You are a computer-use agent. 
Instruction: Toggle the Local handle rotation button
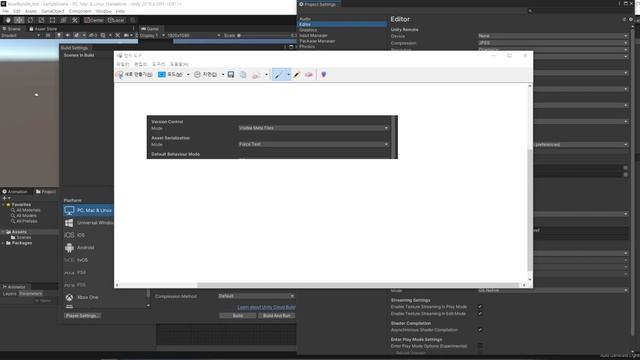pyautogui.click(x=116, y=20)
